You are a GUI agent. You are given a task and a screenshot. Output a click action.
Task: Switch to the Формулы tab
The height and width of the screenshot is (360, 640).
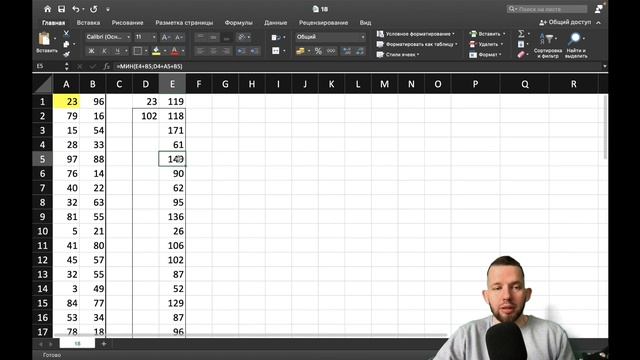pyautogui.click(x=238, y=23)
